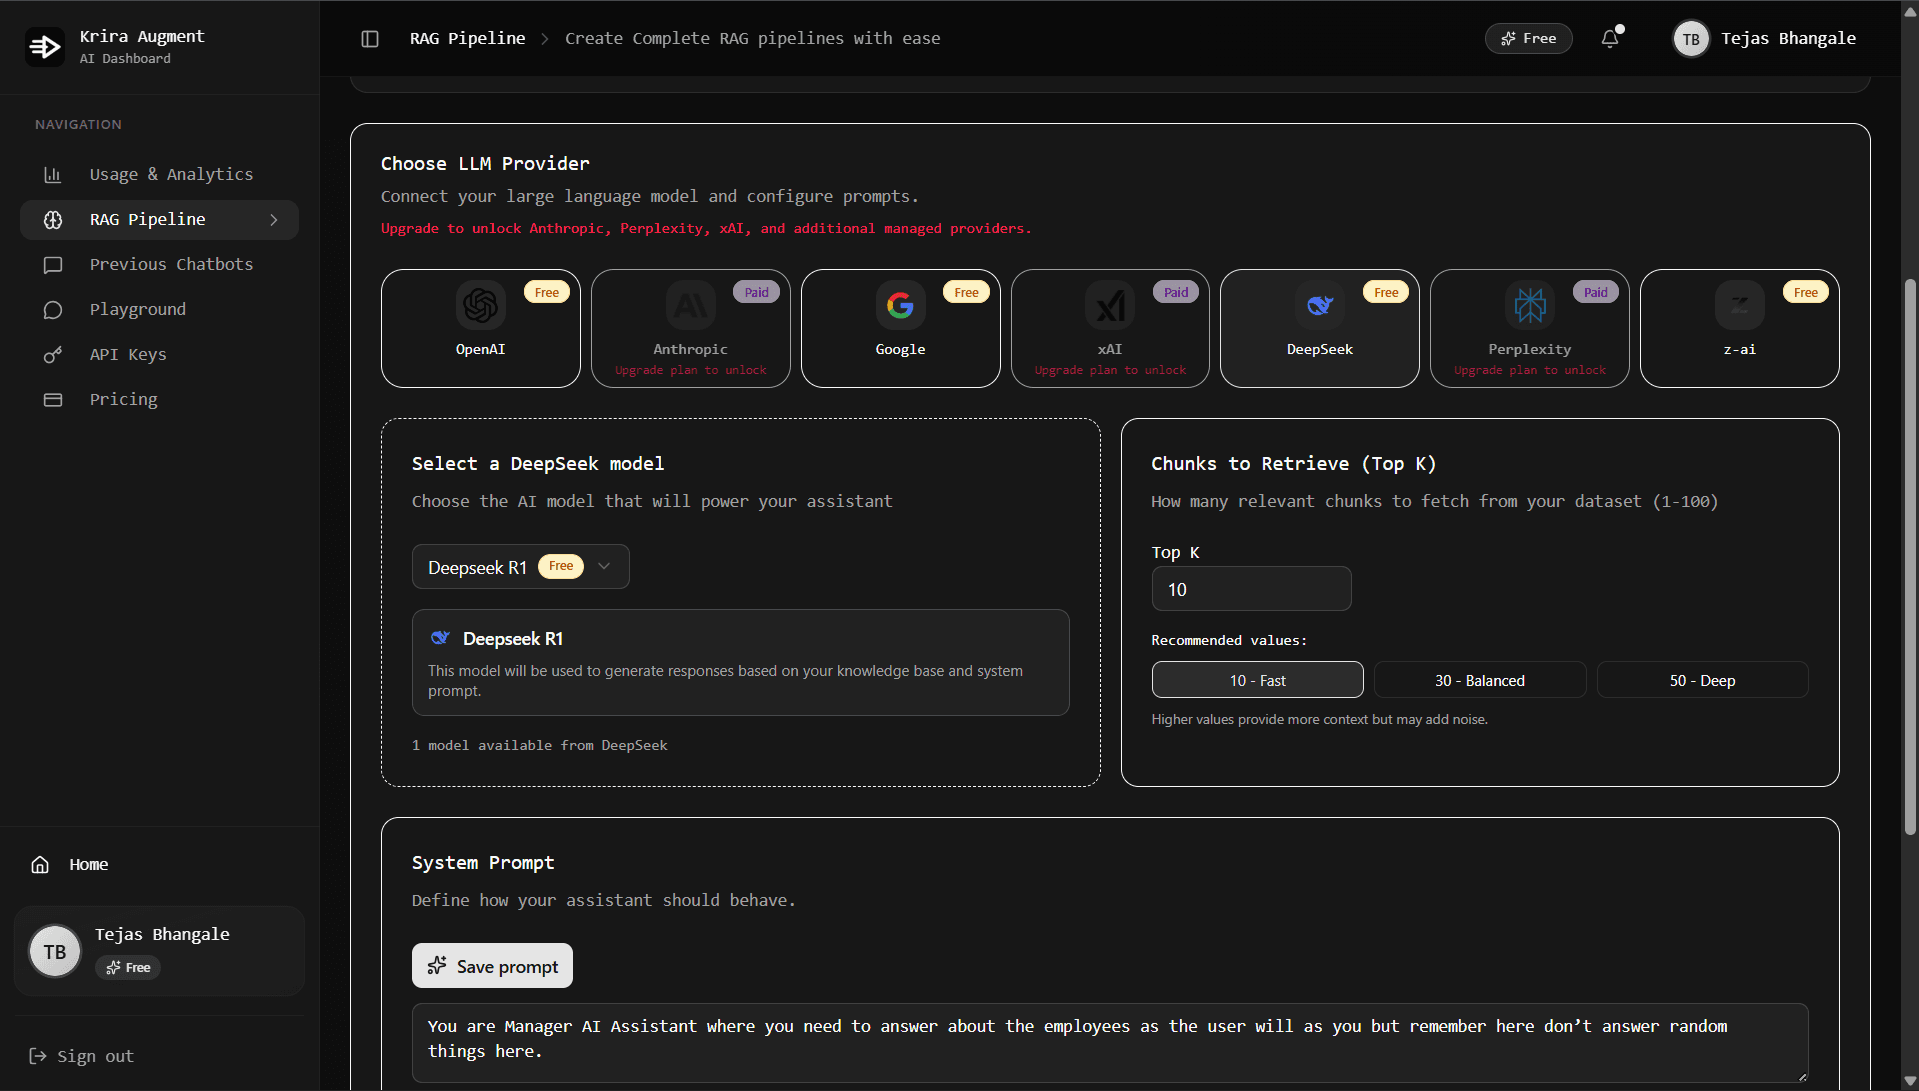1919x1091 pixels.
Task: Click the z-ai provider icon
Action: pyautogui.click(x=1739, y=306)
